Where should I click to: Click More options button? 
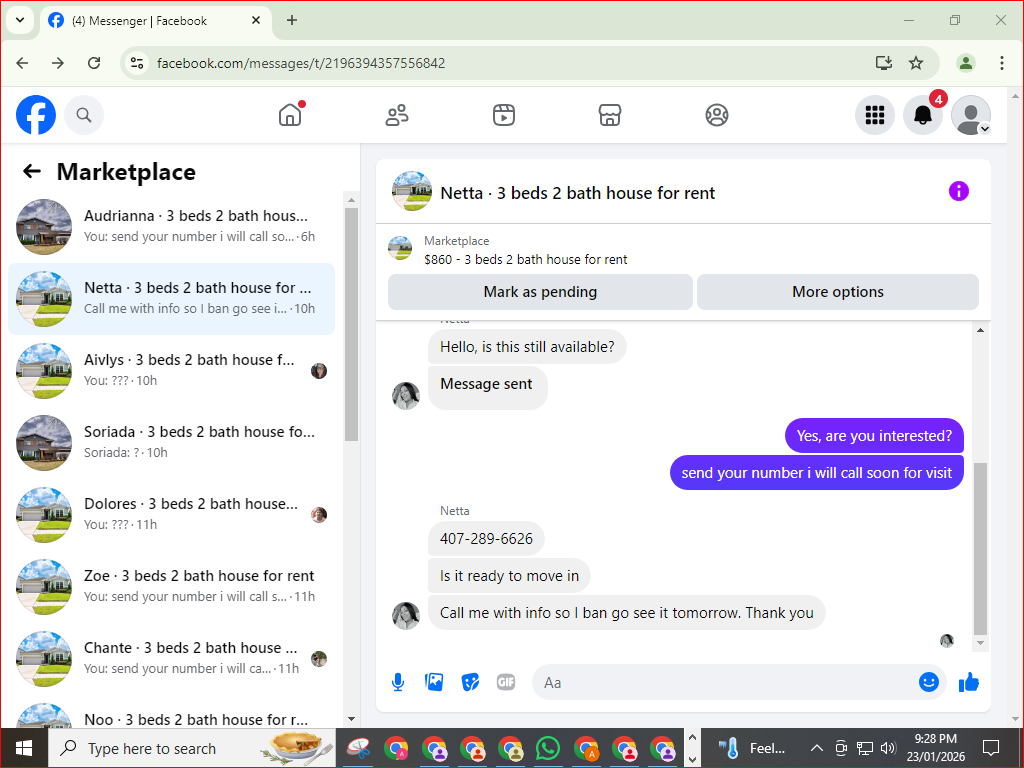(838, 292)
